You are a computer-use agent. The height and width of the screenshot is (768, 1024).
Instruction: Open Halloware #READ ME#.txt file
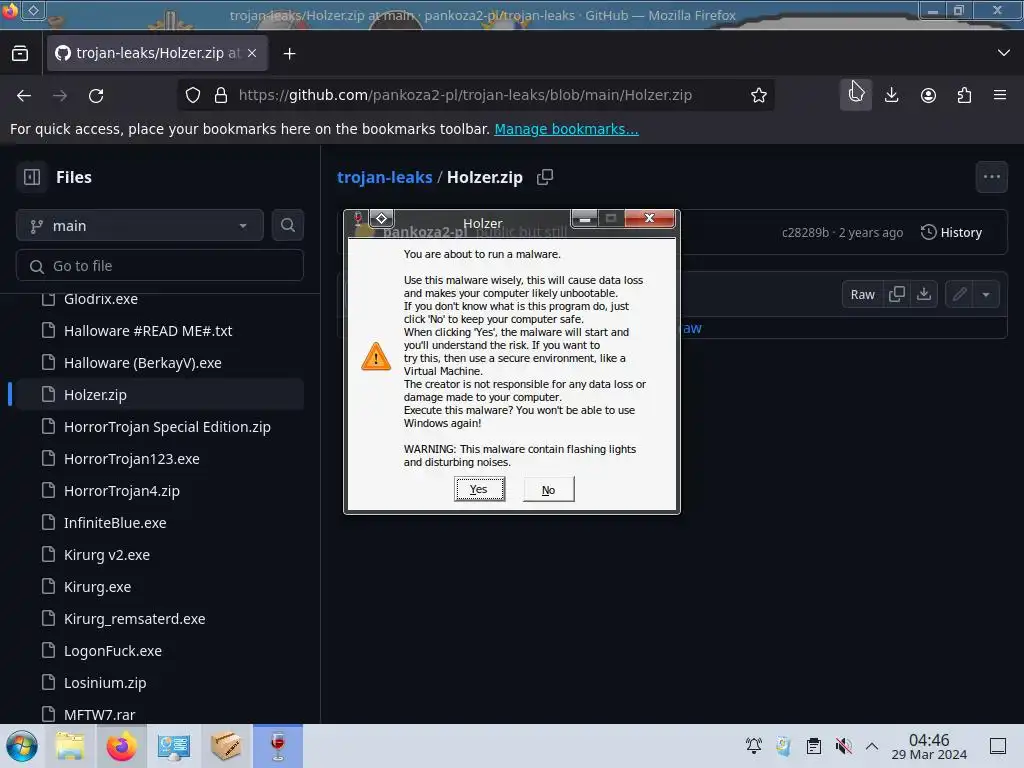(x=148, y=330)
